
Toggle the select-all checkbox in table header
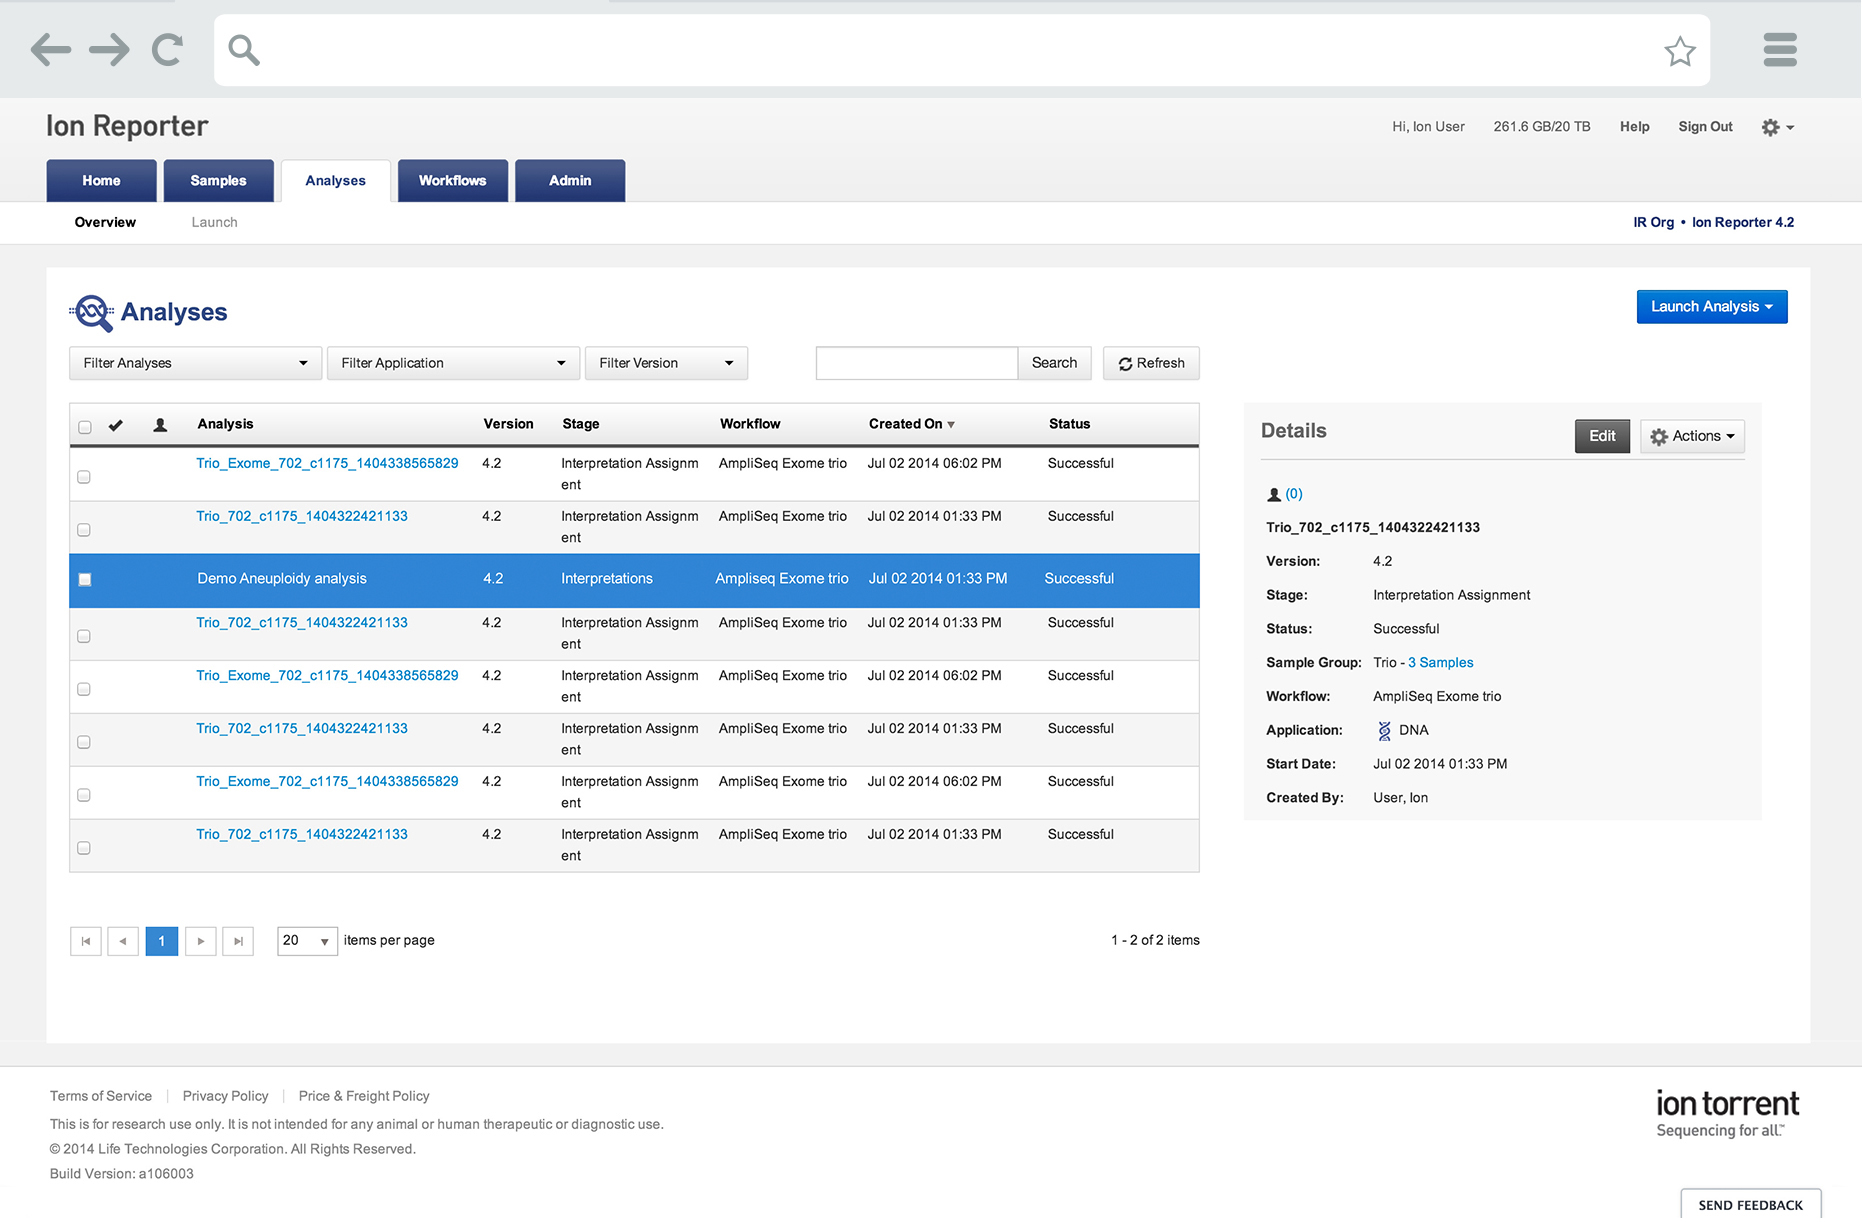tap(85, 427)
